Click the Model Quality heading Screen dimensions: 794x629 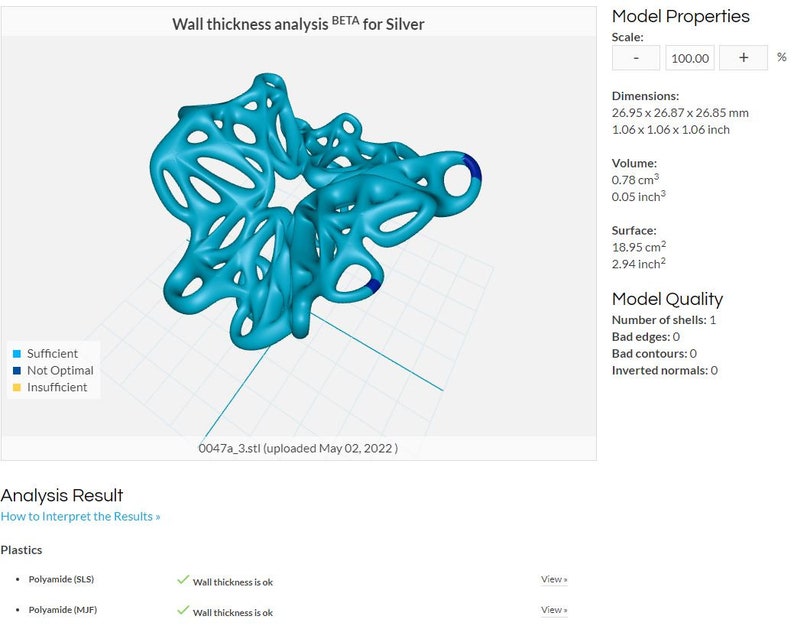coord(667,299)
